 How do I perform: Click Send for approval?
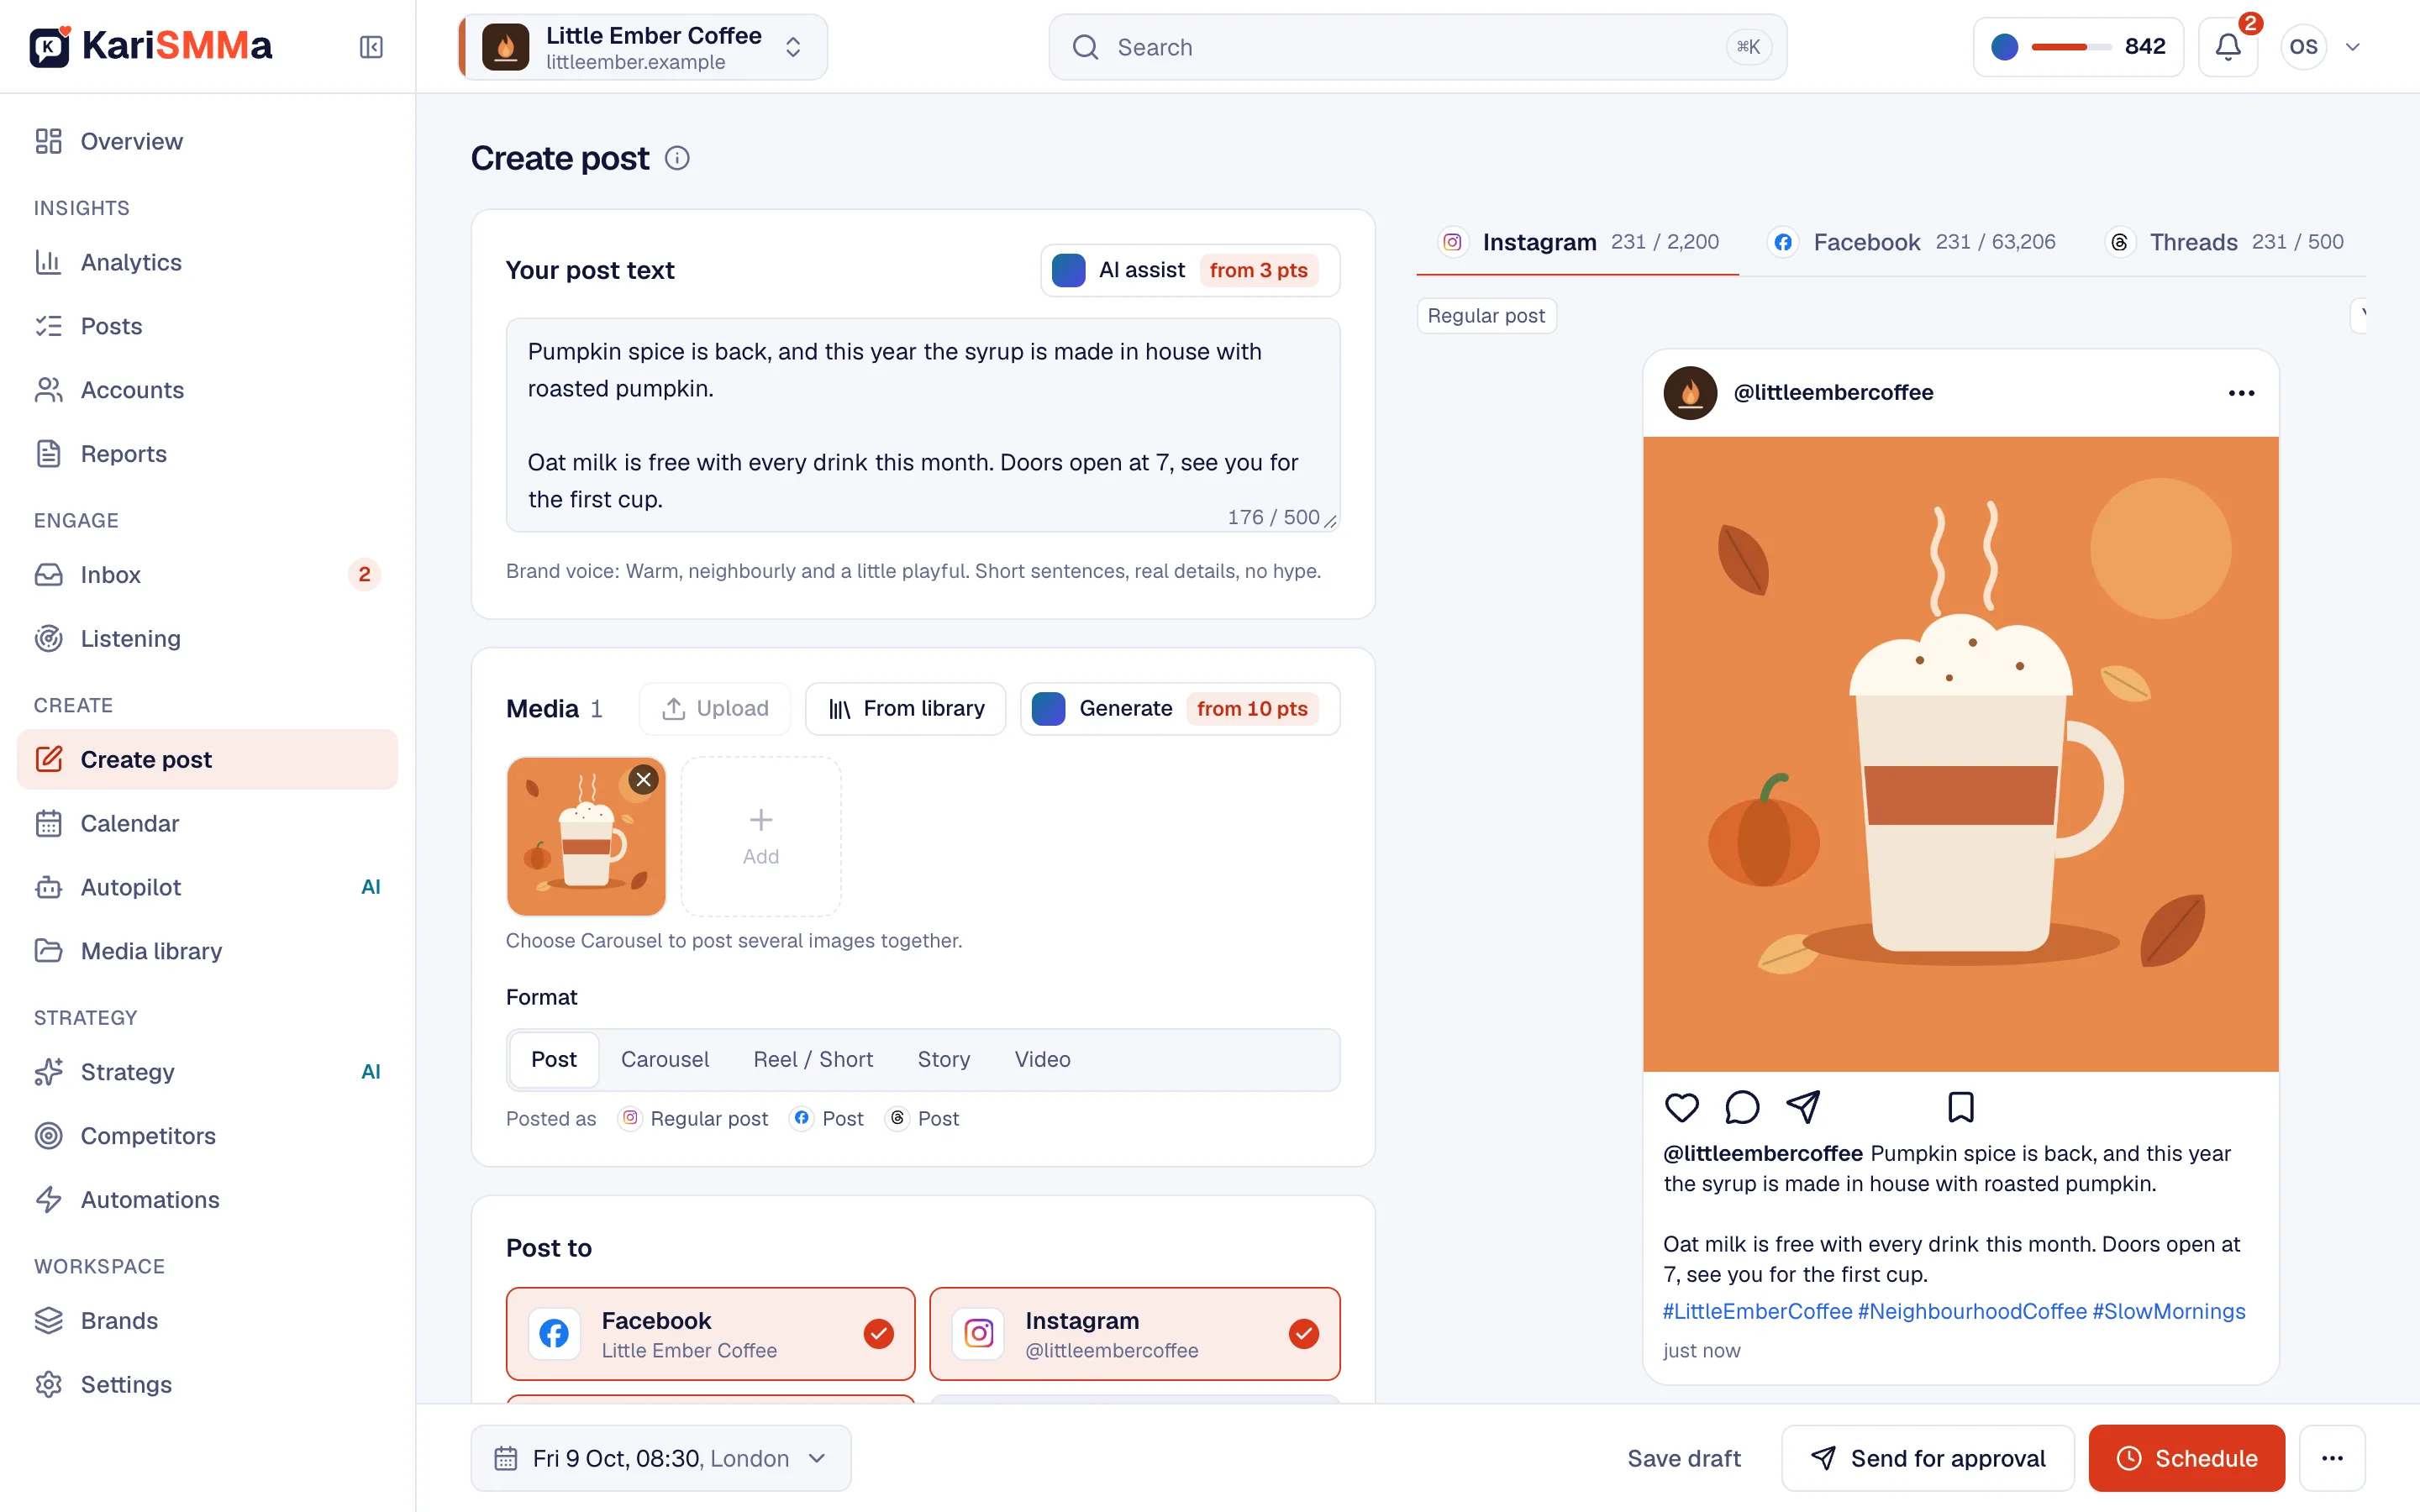1927,1458
